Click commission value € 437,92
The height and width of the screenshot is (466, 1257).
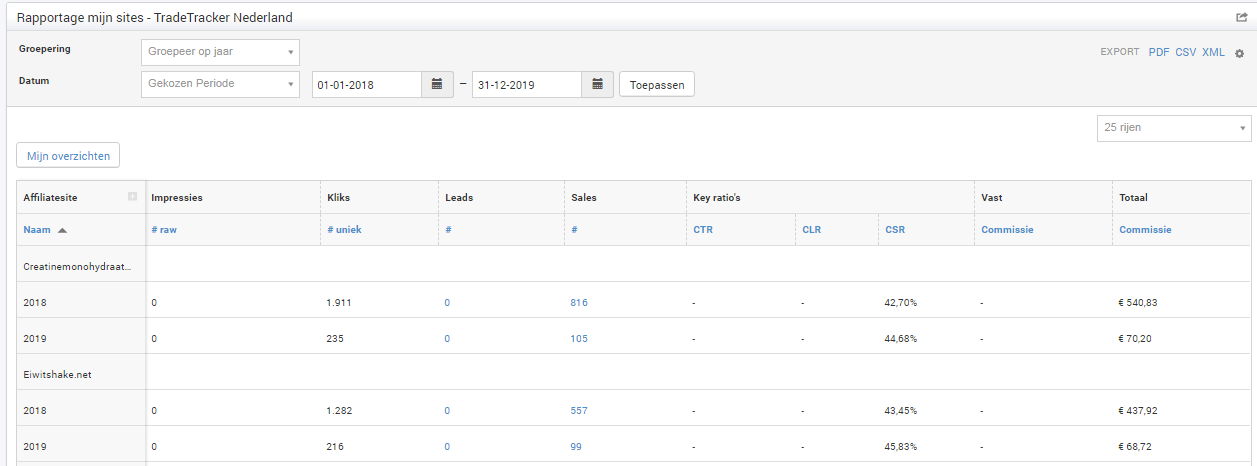click(1138, 410)
